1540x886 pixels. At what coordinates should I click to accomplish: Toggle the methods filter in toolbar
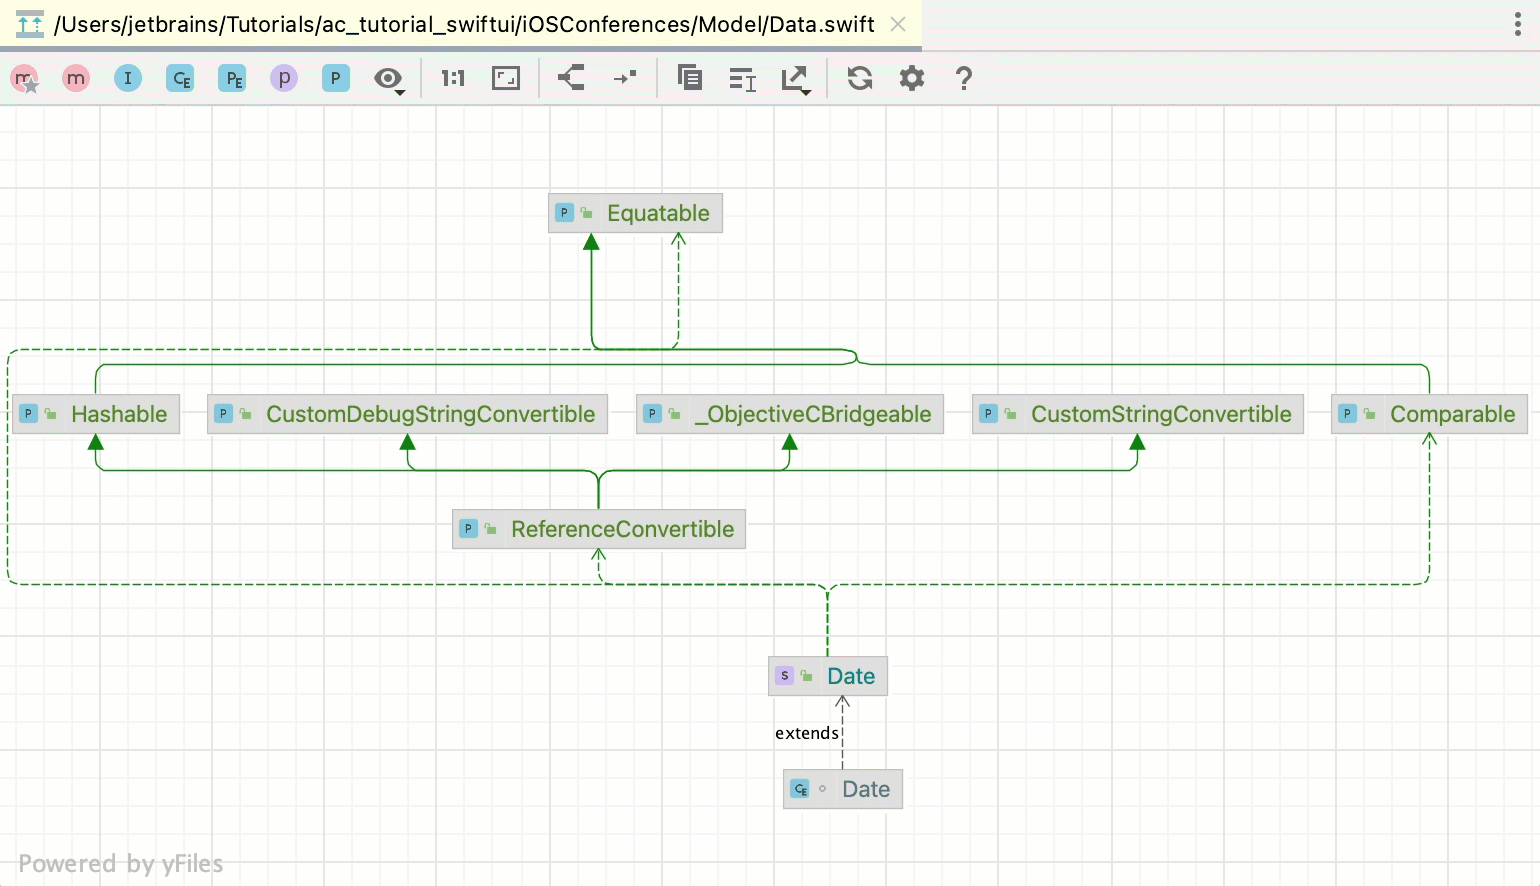(x=76, y=78)
